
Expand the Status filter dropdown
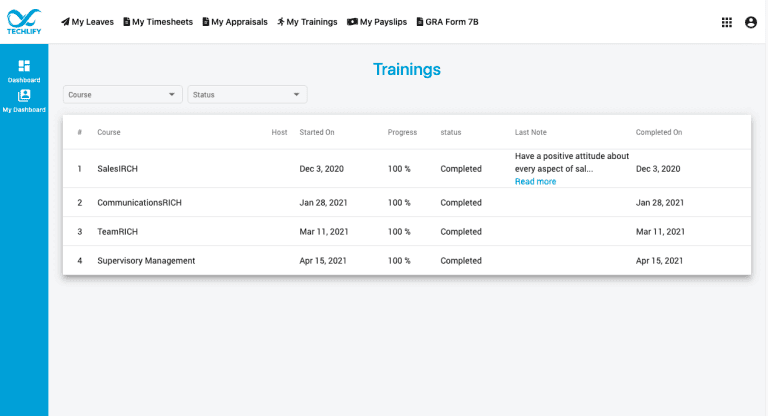click(x=247, y=95)
